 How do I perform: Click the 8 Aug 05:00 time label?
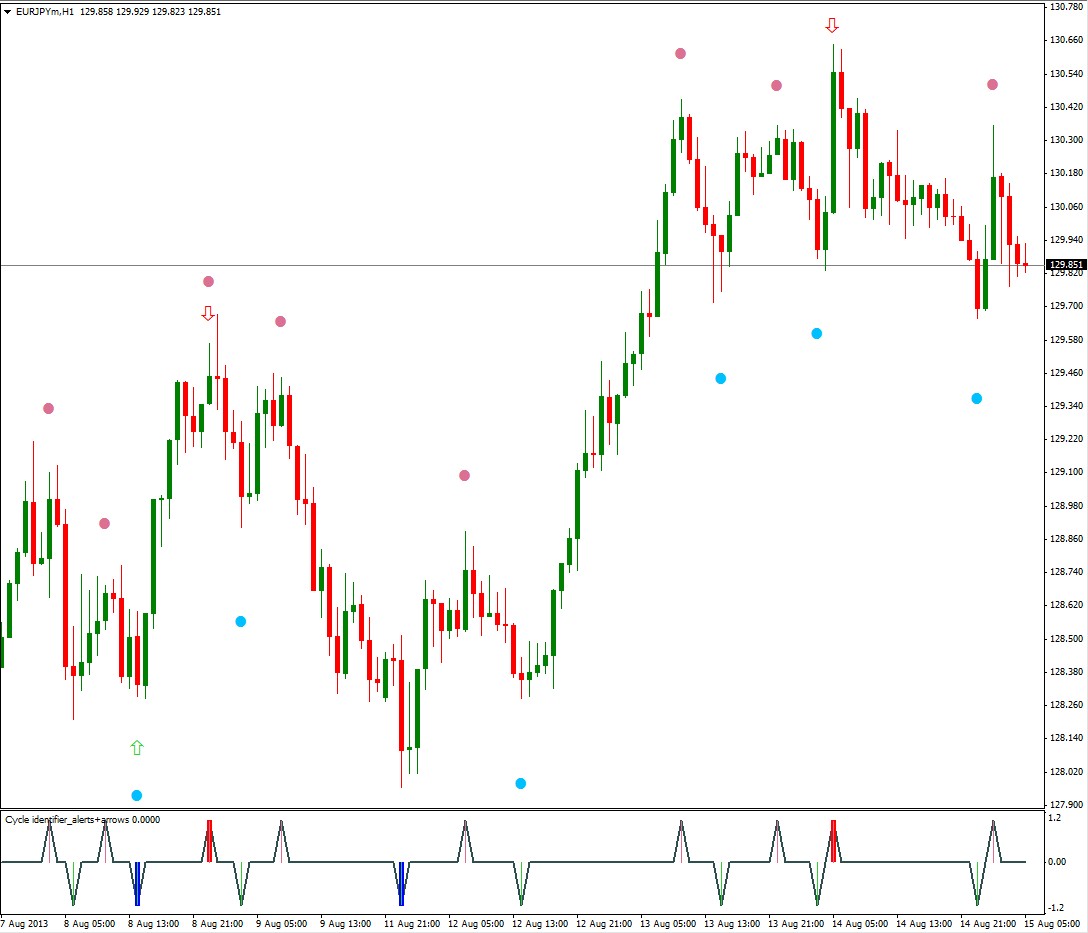tap(90, 924)
